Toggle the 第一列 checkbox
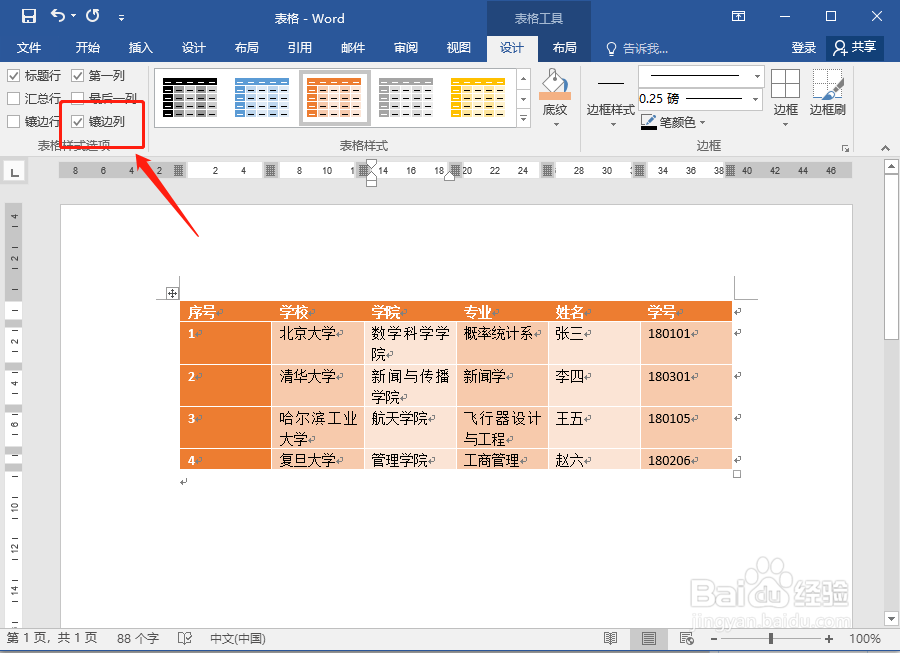 coord(77,75)
